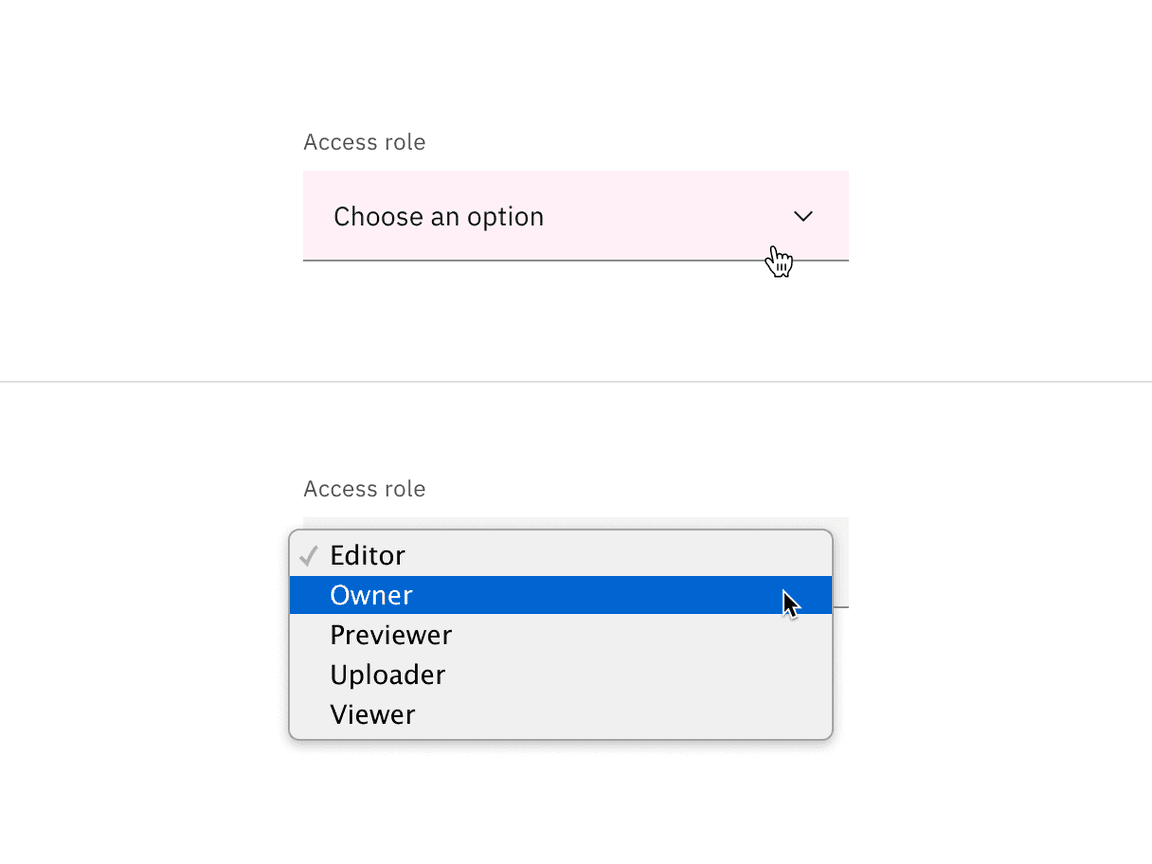Pick the Uploader role option

(x=387, y=675)
